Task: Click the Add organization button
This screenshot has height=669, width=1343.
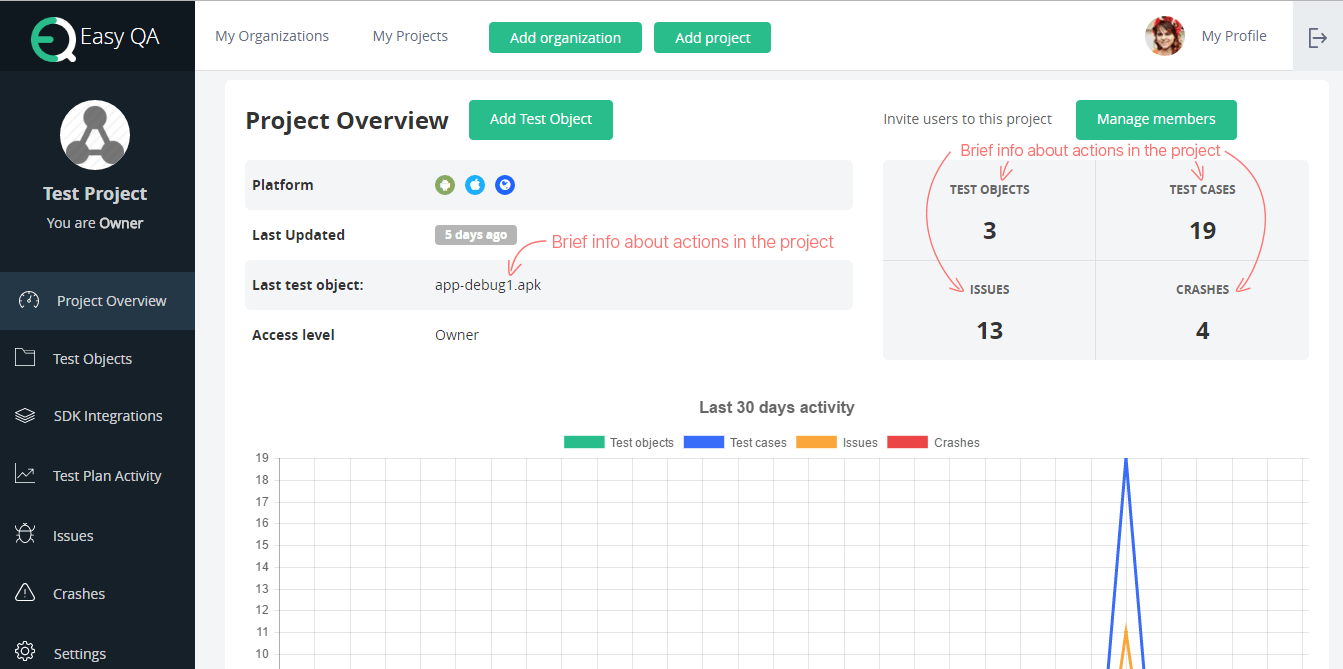Action: pos(565,38)
